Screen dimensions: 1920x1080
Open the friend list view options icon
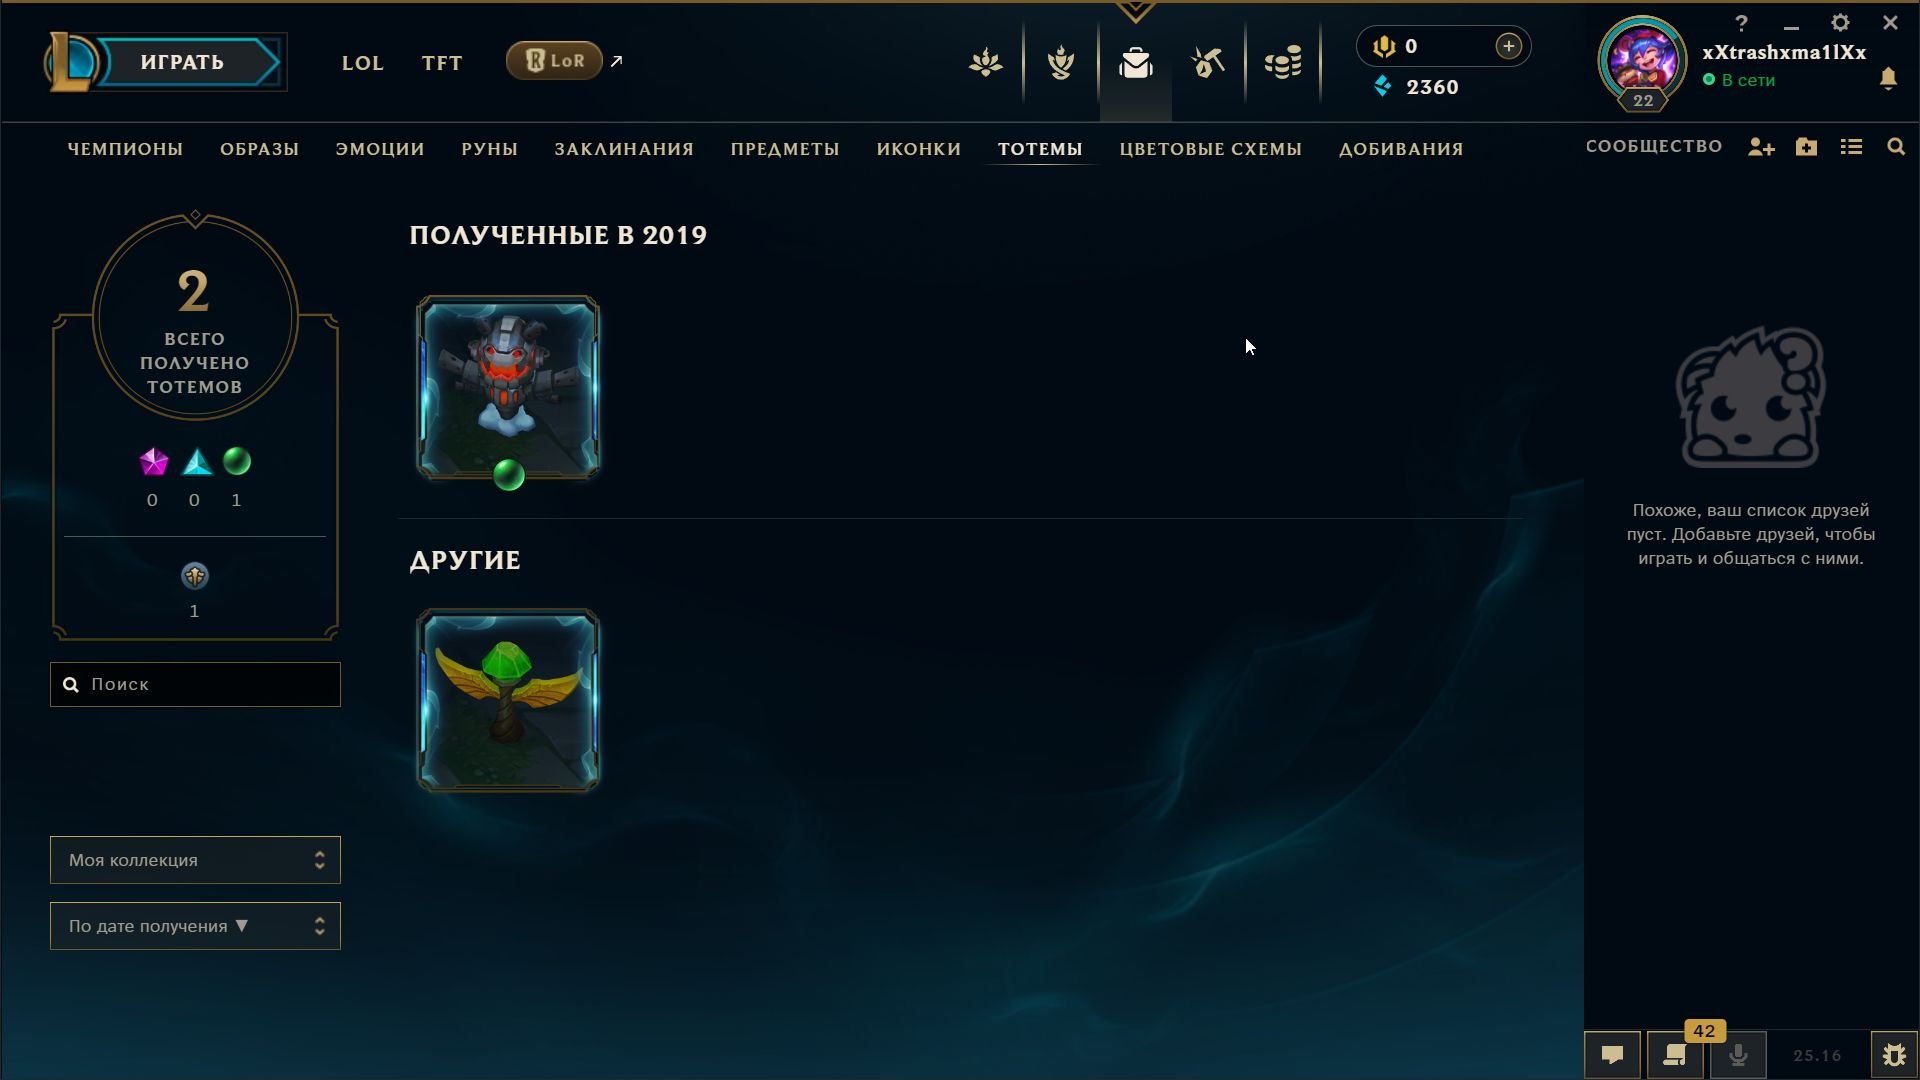(1851, 147)
